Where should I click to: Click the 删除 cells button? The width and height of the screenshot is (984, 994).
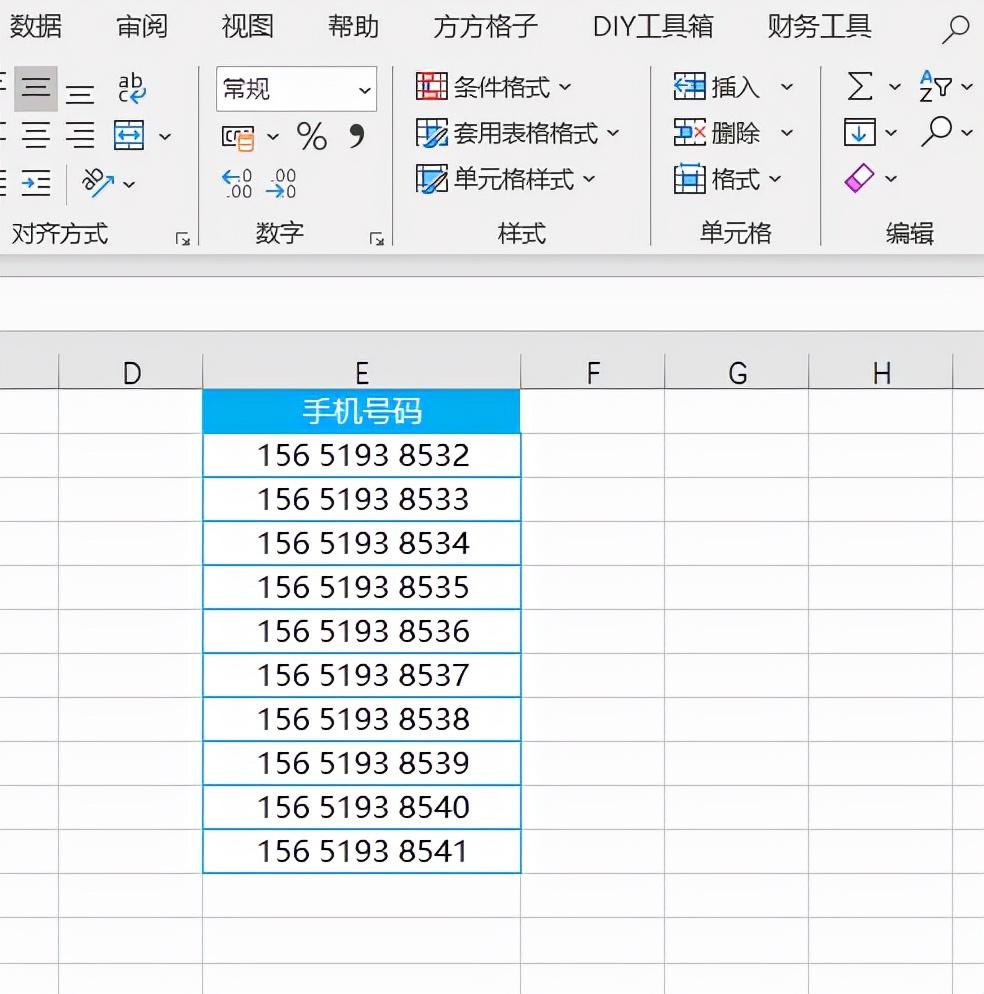720,133
